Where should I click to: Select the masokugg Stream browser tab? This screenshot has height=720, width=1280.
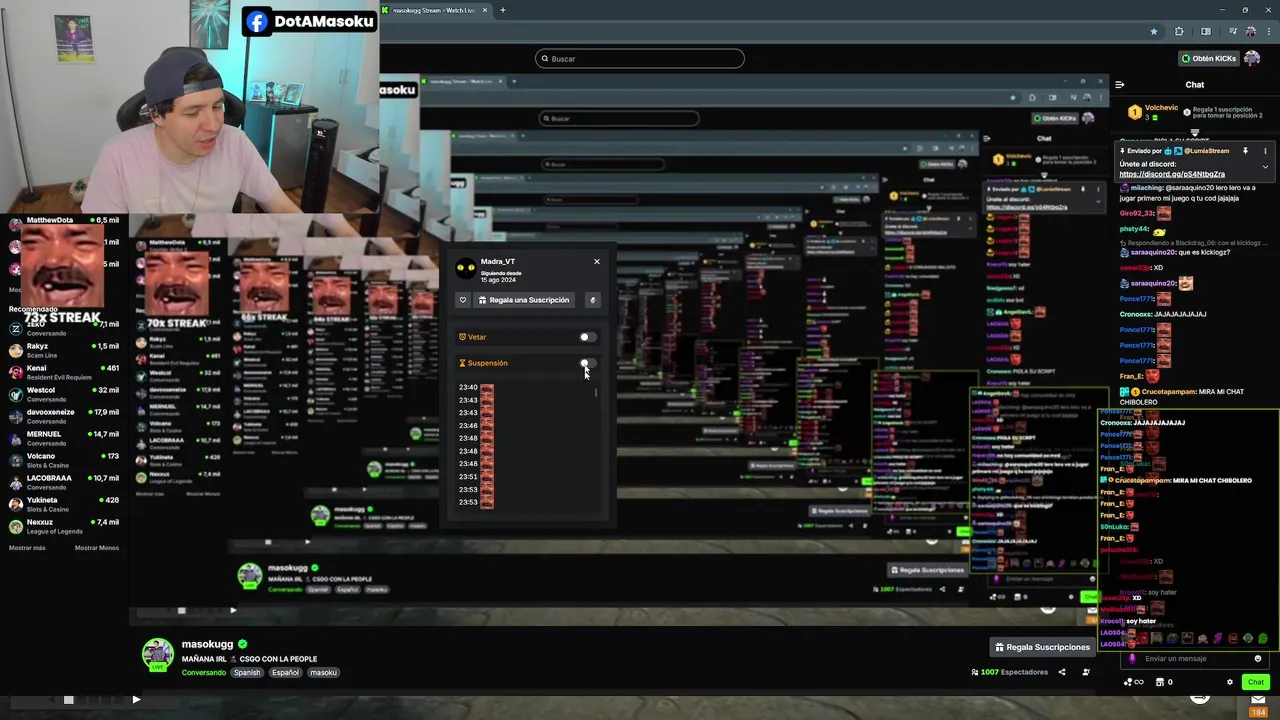433,10
